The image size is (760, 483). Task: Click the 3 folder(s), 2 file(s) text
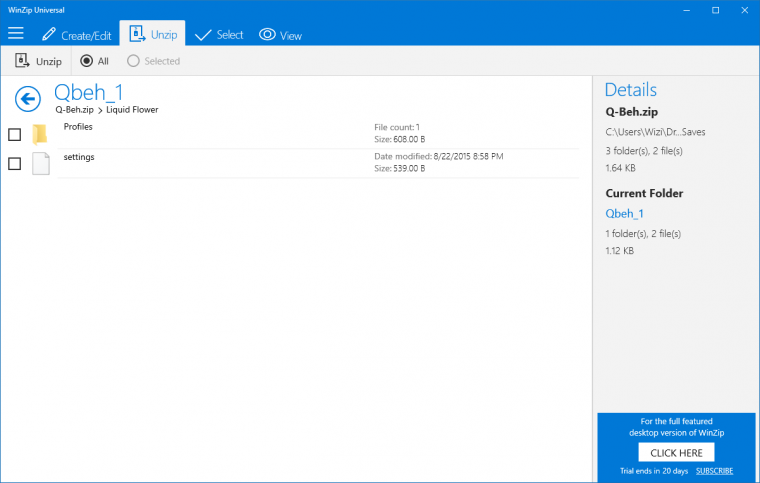point(644,151)
